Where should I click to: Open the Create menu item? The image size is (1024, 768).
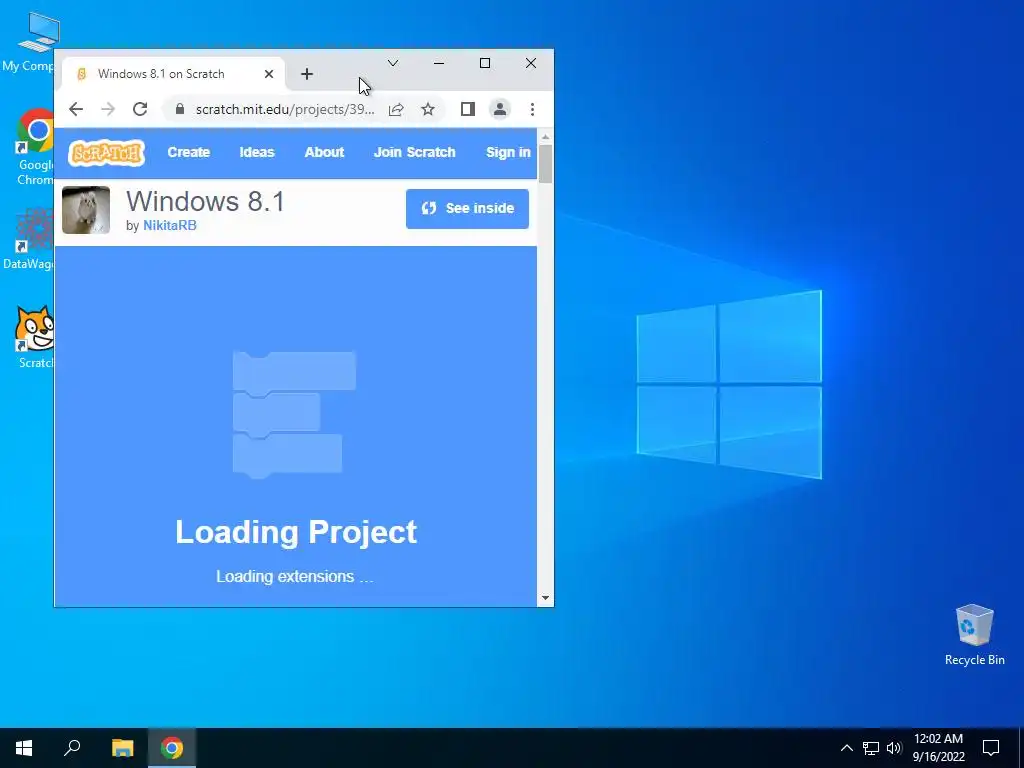(189, 152)
